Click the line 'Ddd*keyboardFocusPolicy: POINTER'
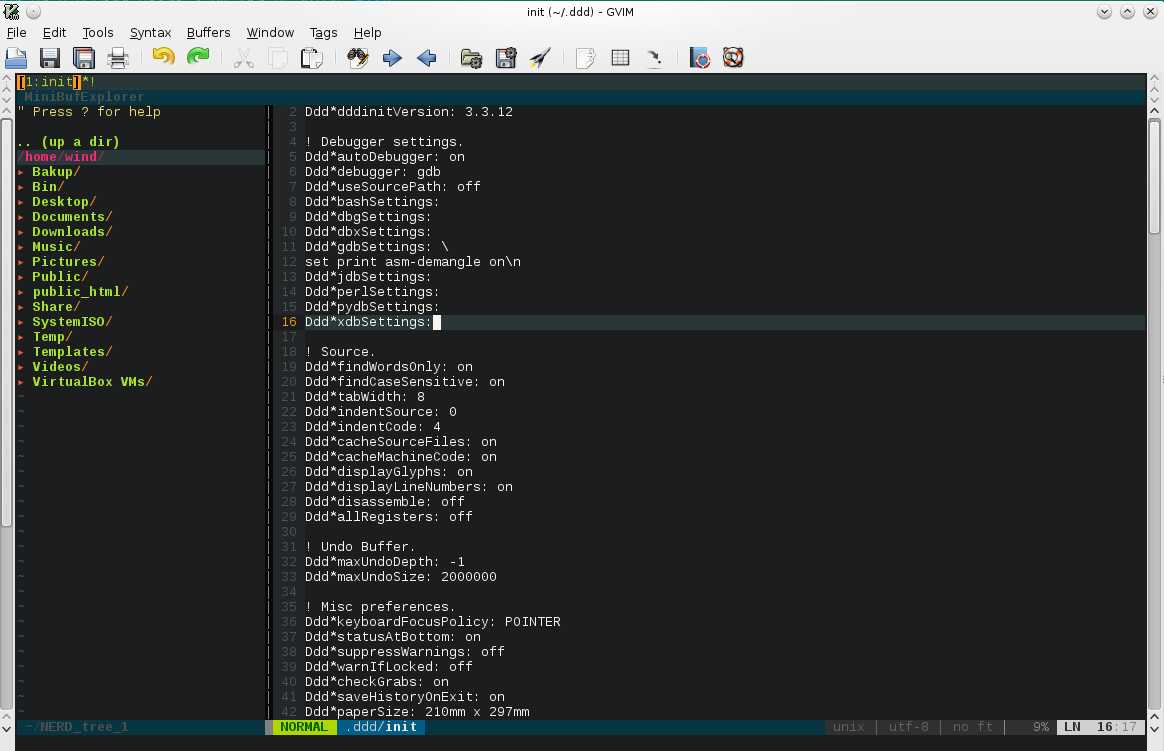This screenshot has width=1164, height=751. [x=433, y=622]
